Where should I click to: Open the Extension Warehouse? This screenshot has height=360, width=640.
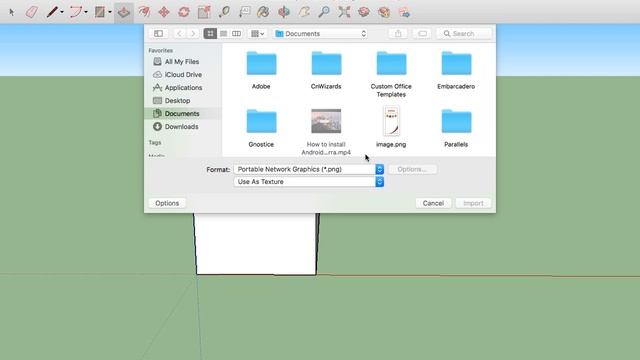(384, 12)
